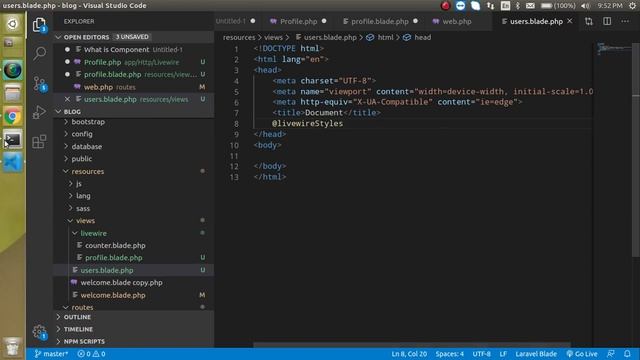Close the users.blade.php tab
The width and height of the screenshot is (640, 360).
click(569, 21)
